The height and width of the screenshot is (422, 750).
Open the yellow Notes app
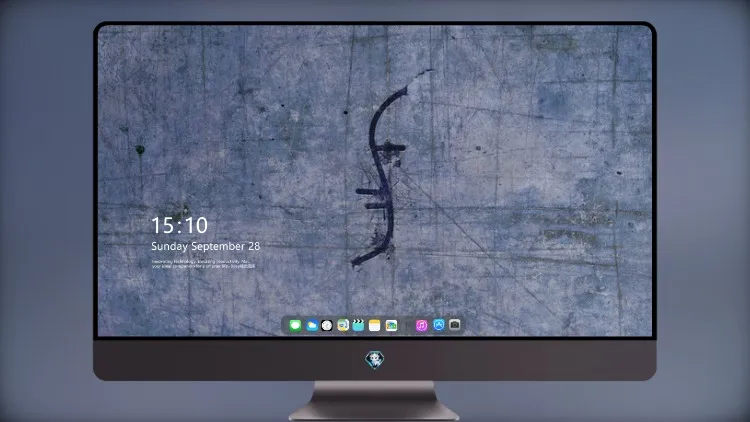click(x=375, y=325)
